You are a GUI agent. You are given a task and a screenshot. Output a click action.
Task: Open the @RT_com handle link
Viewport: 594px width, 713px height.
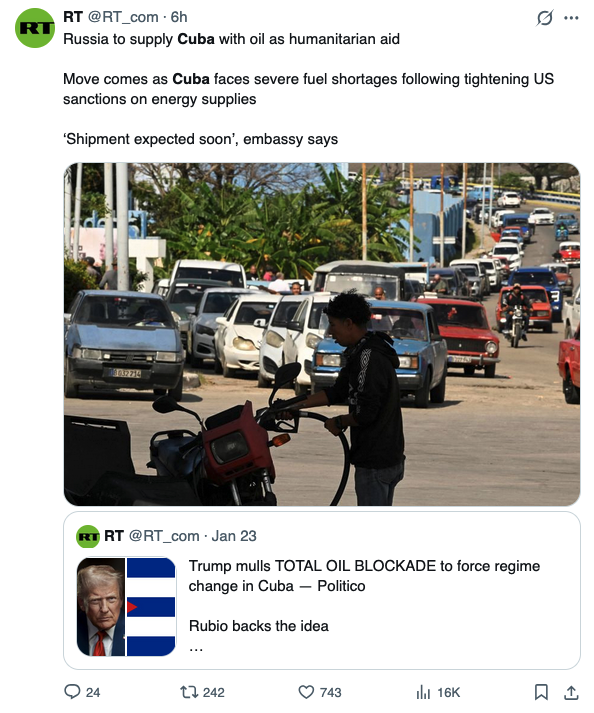pos(123,17)
